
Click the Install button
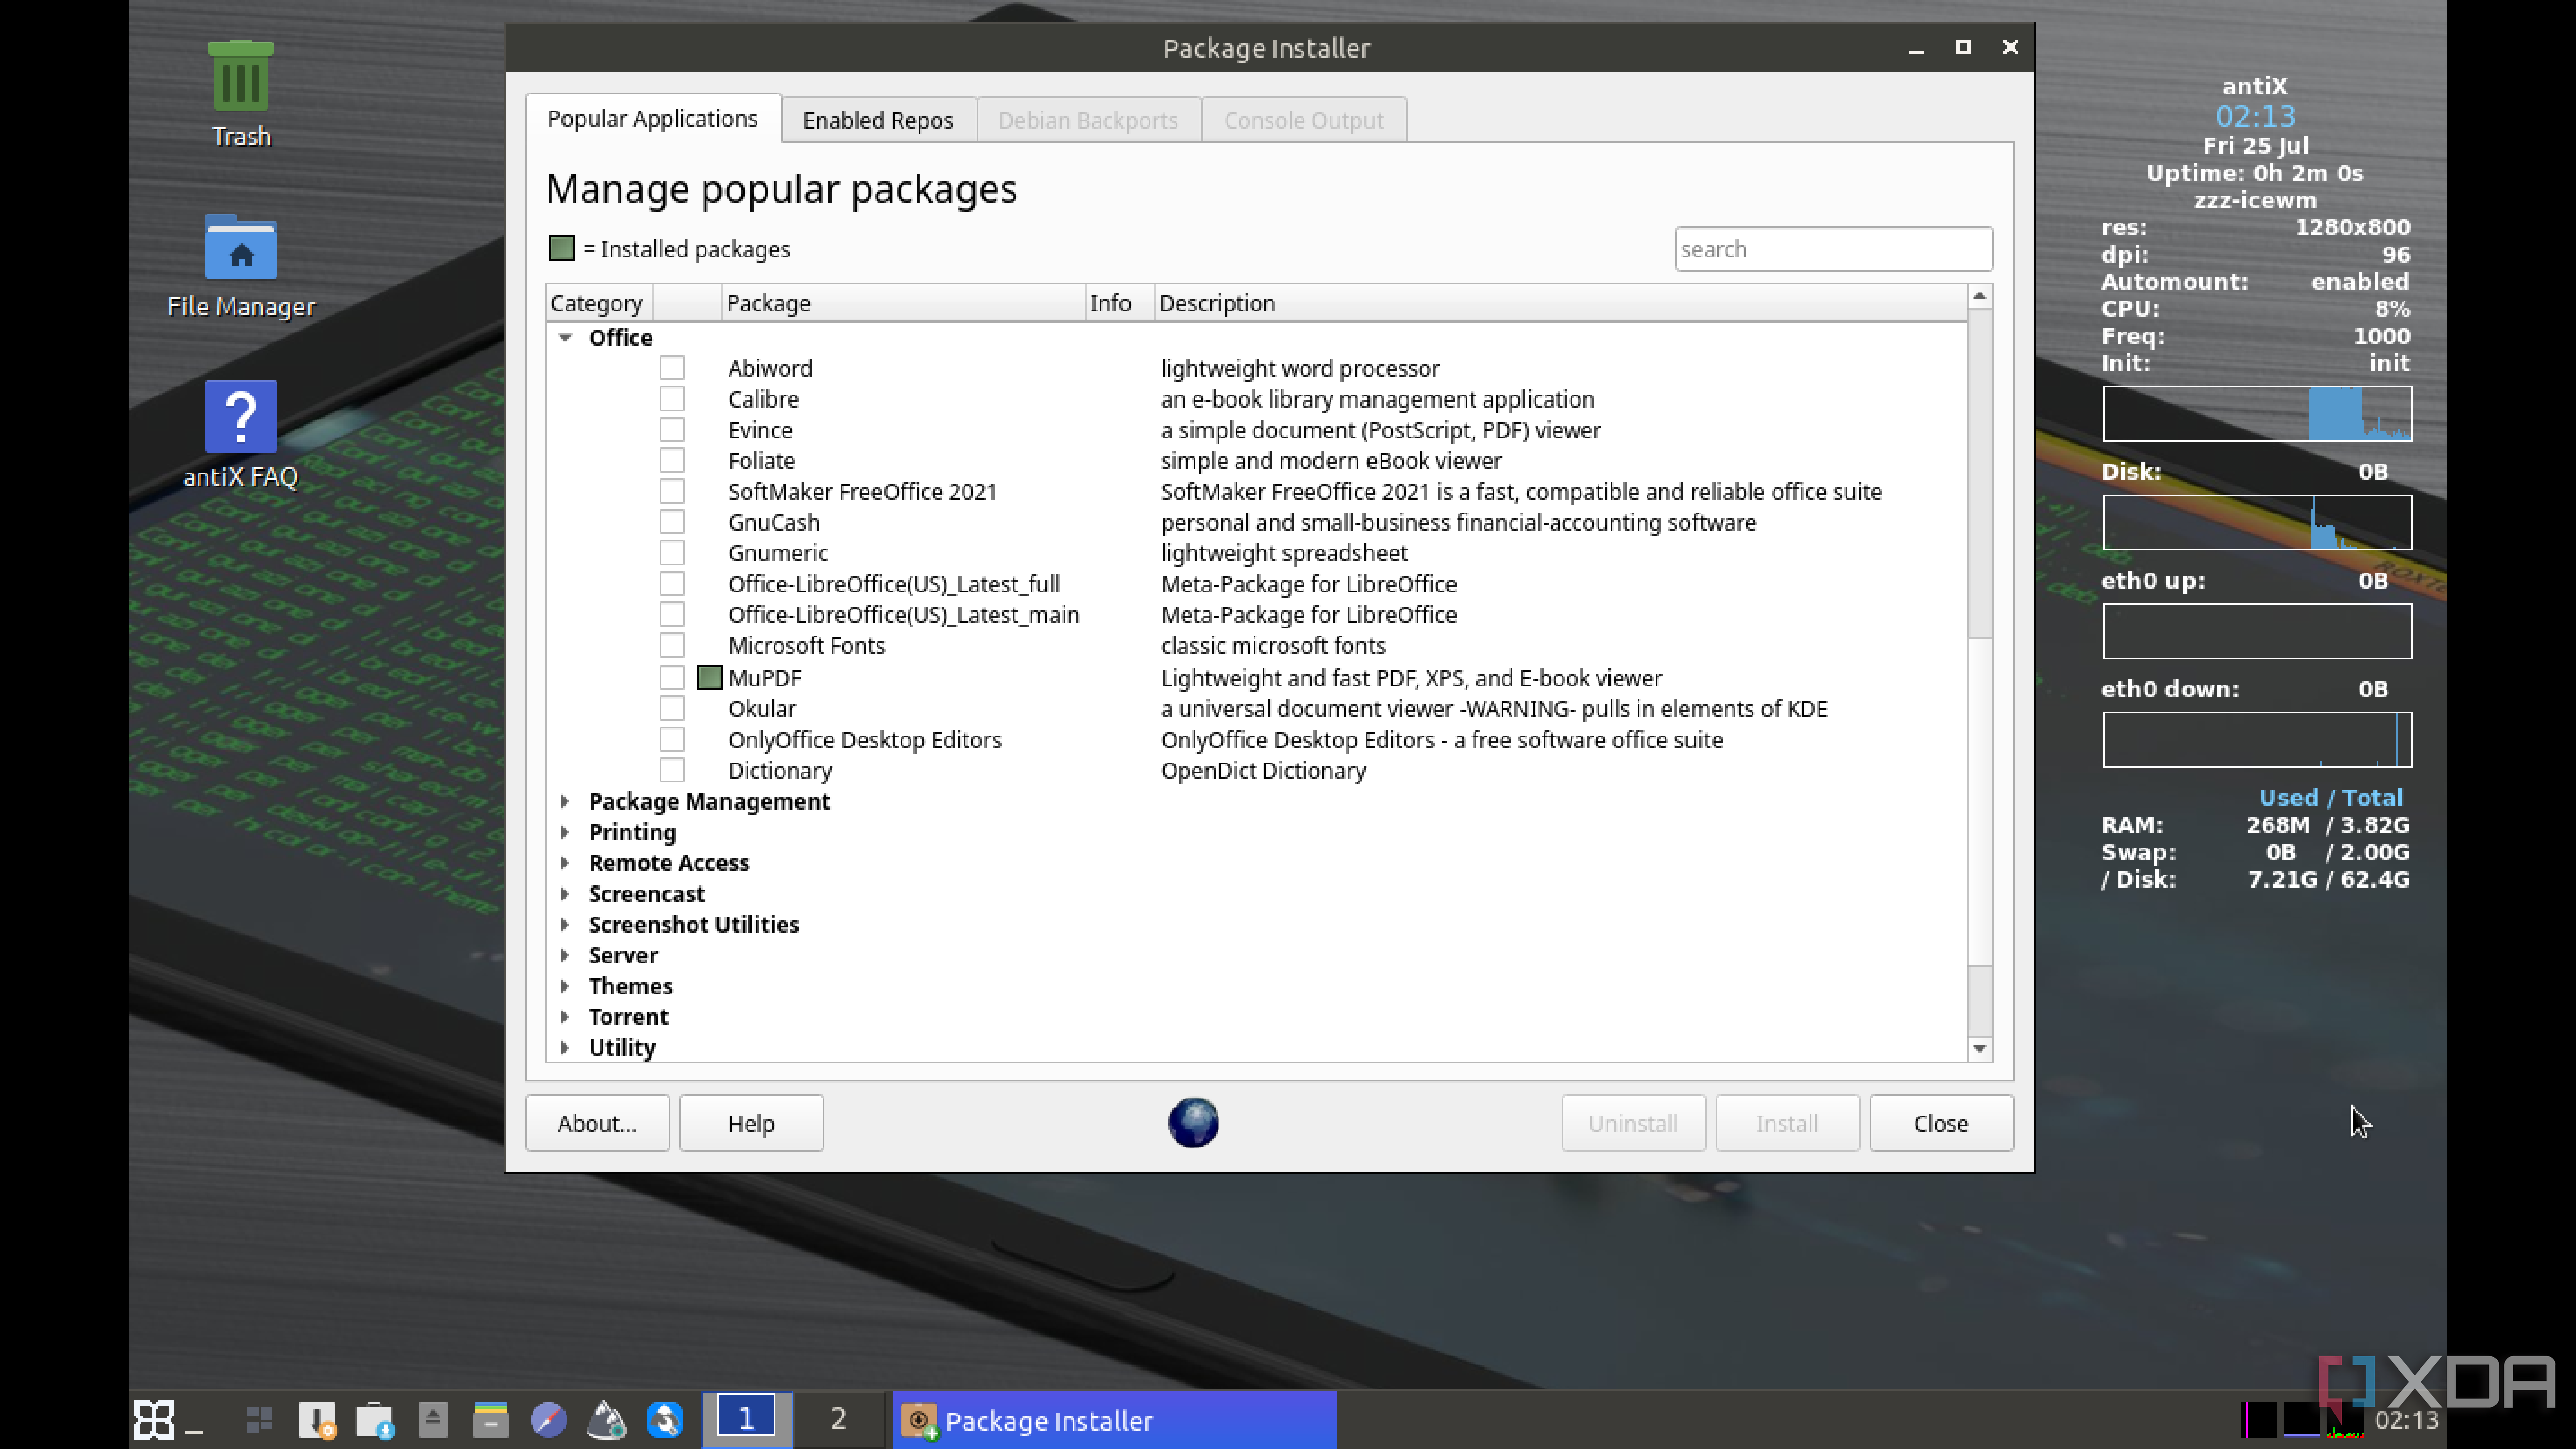[1787, 1123]
